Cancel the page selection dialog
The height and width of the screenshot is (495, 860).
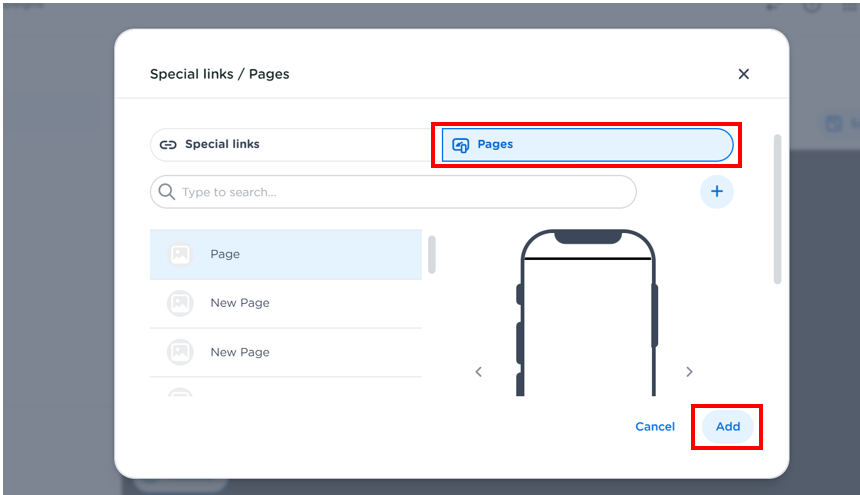tap(655, 427)
